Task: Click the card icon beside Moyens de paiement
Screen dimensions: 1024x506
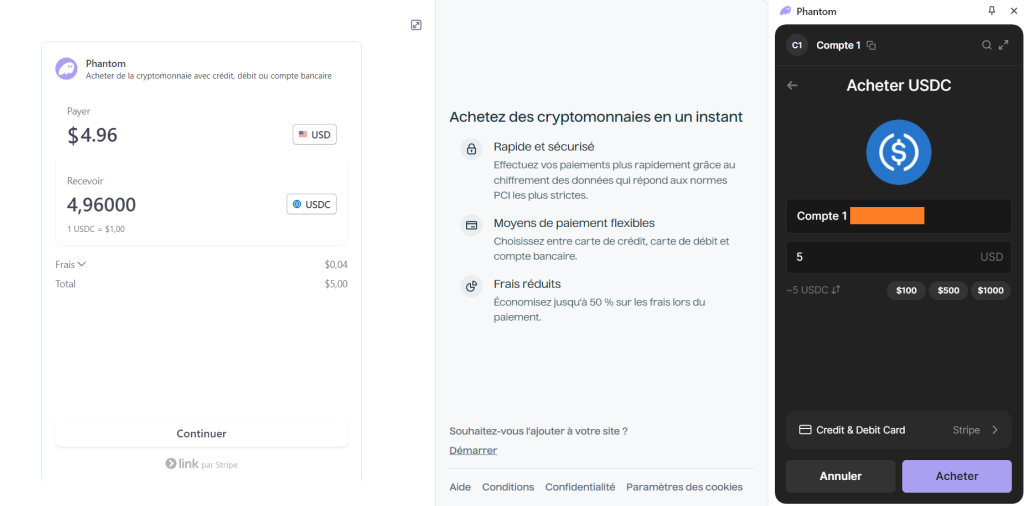Action: pyautogui.click(x=471, y=225)
